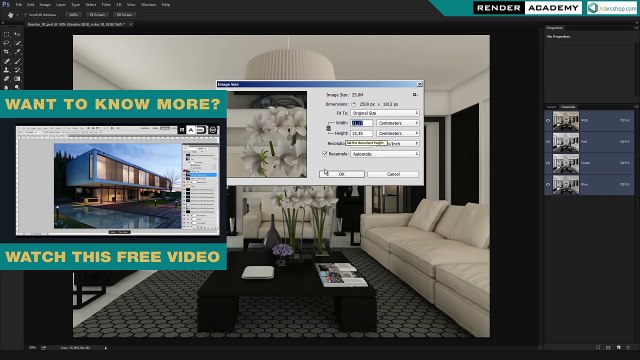640x360 pixels.
Task: Select the Quick Selection tool
Action: click(17, 43)
